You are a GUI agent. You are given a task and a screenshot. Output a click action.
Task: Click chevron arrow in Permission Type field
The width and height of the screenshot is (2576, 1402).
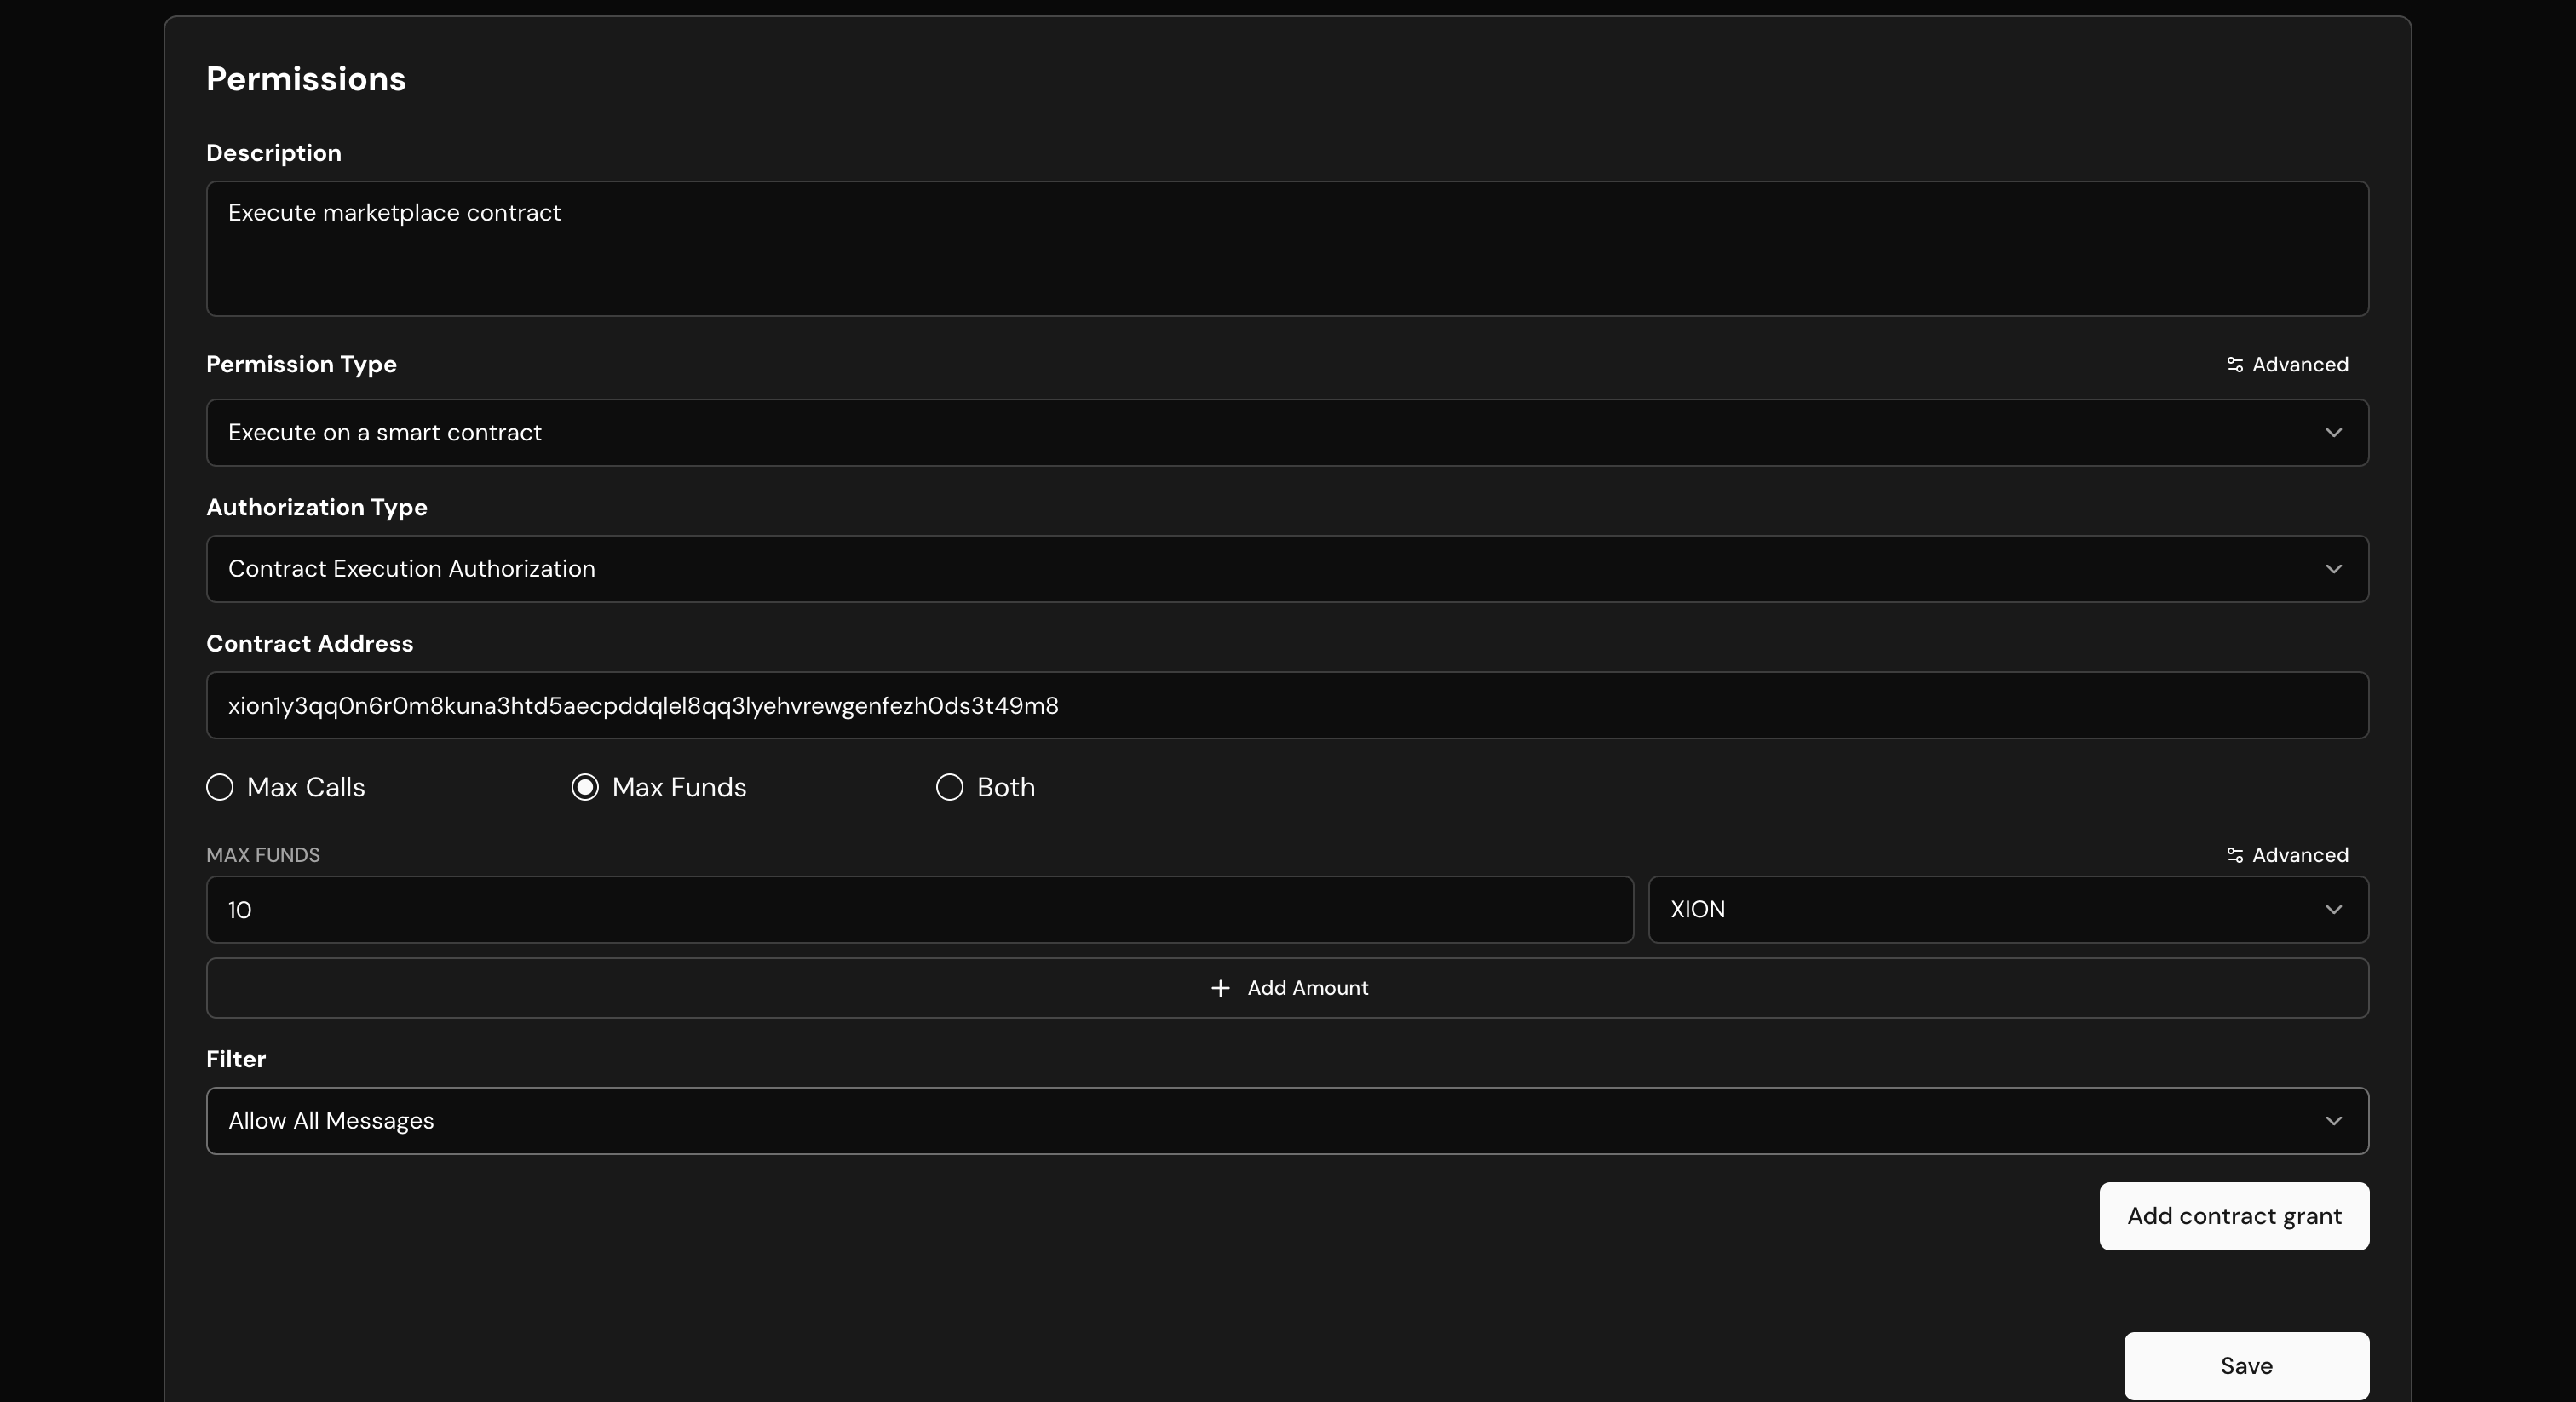pyautogui.click(x=2333, y=433)
